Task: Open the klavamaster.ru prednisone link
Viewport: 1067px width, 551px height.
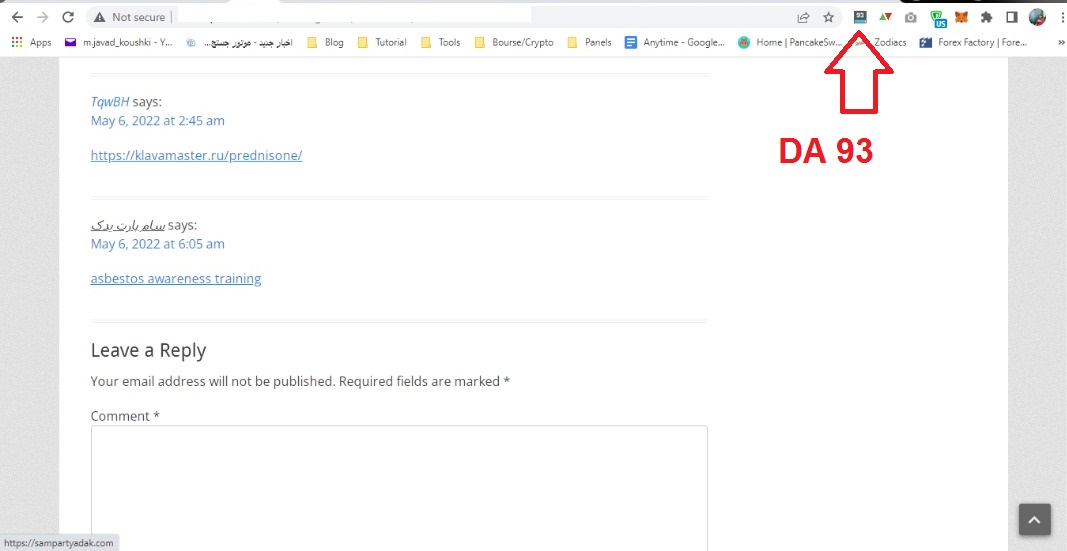Action: (196, 155)
